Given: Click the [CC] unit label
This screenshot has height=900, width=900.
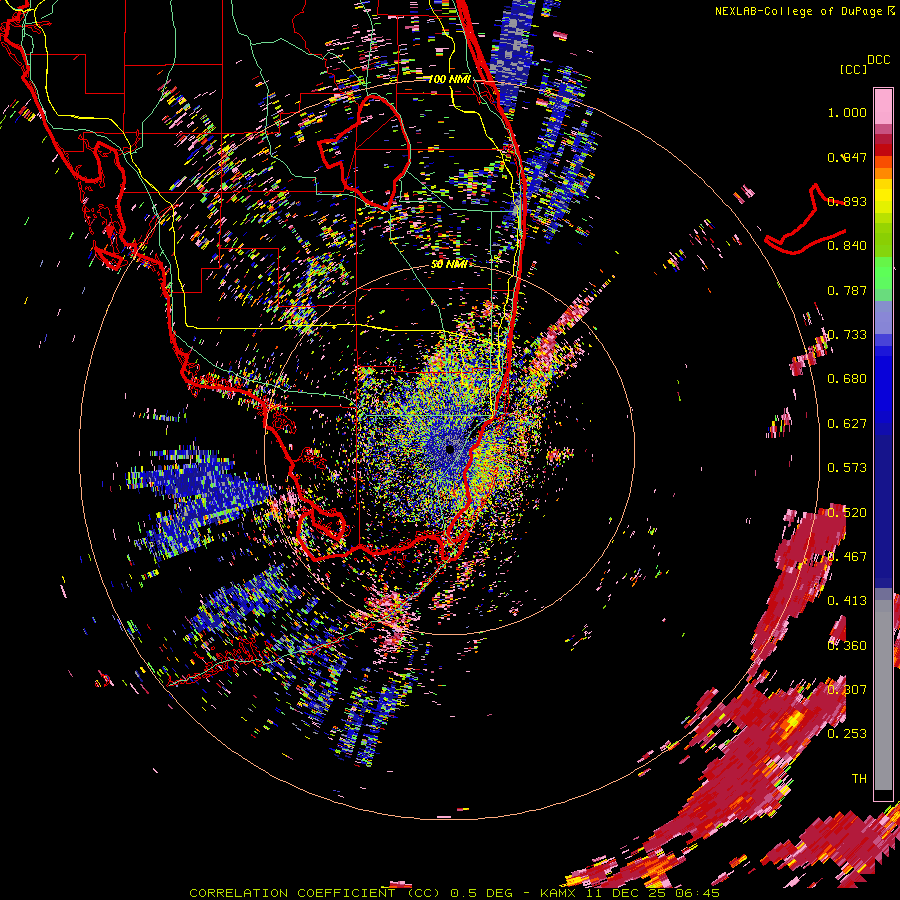Looking at the screenshot, I should tap(853, 69).
